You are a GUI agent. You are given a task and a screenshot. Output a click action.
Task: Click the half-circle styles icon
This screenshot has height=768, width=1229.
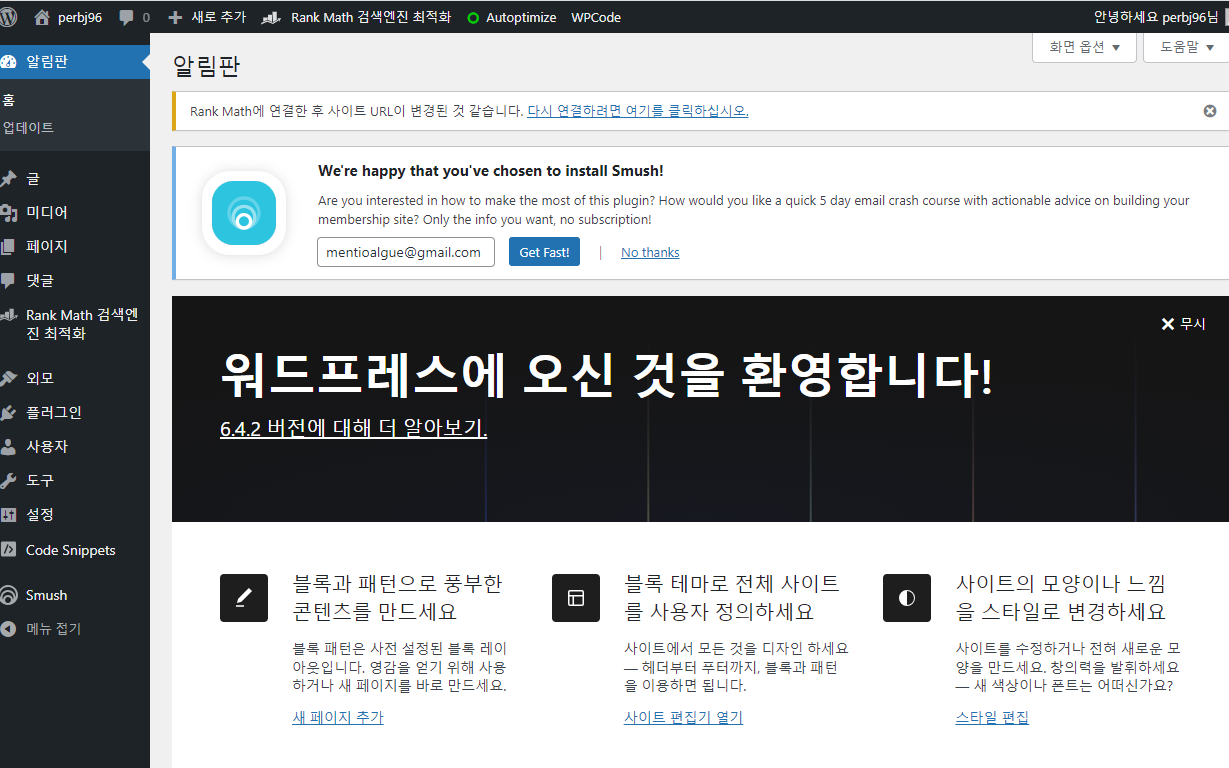click(907, 598)
